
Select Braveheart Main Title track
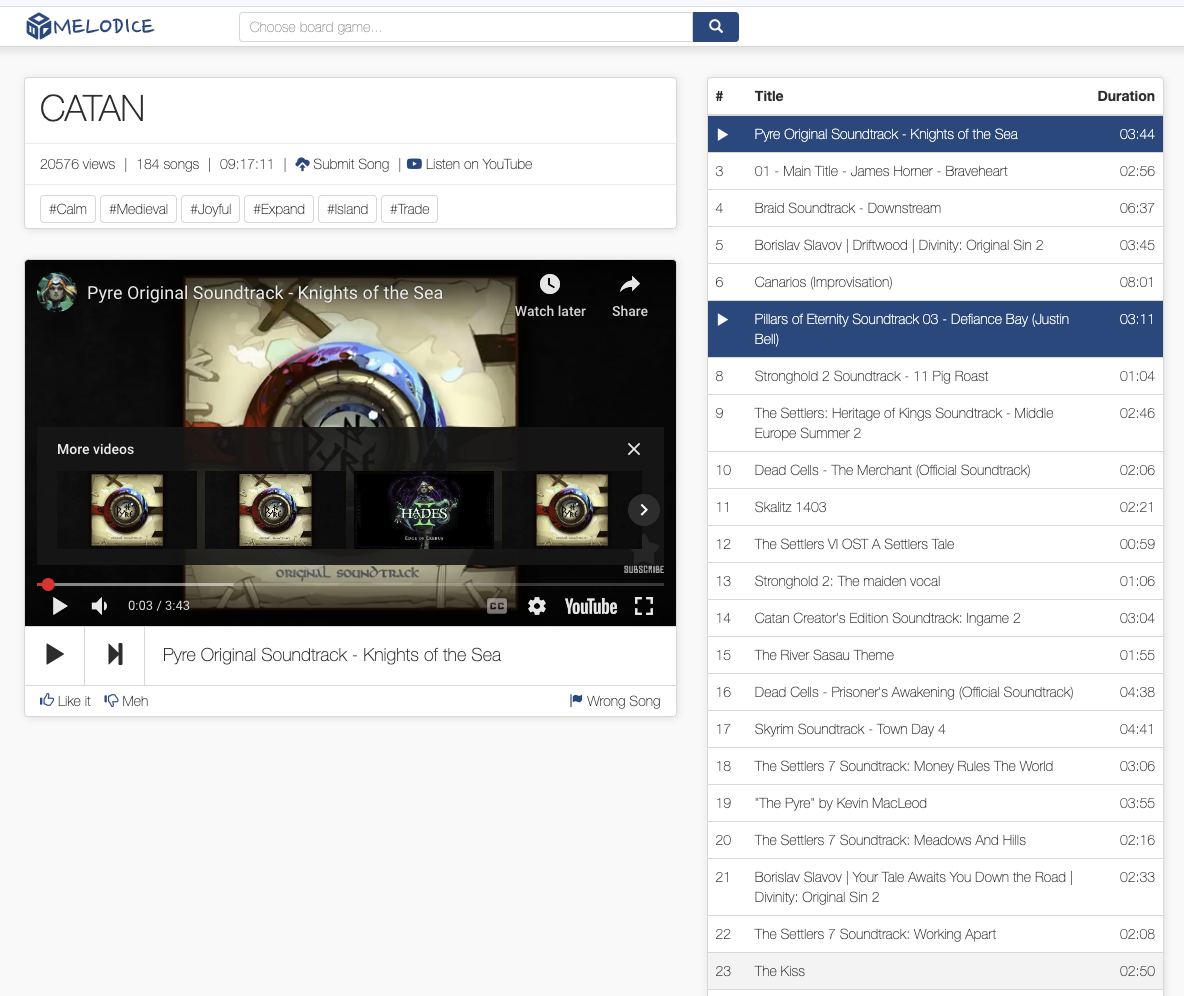point(935,171)
